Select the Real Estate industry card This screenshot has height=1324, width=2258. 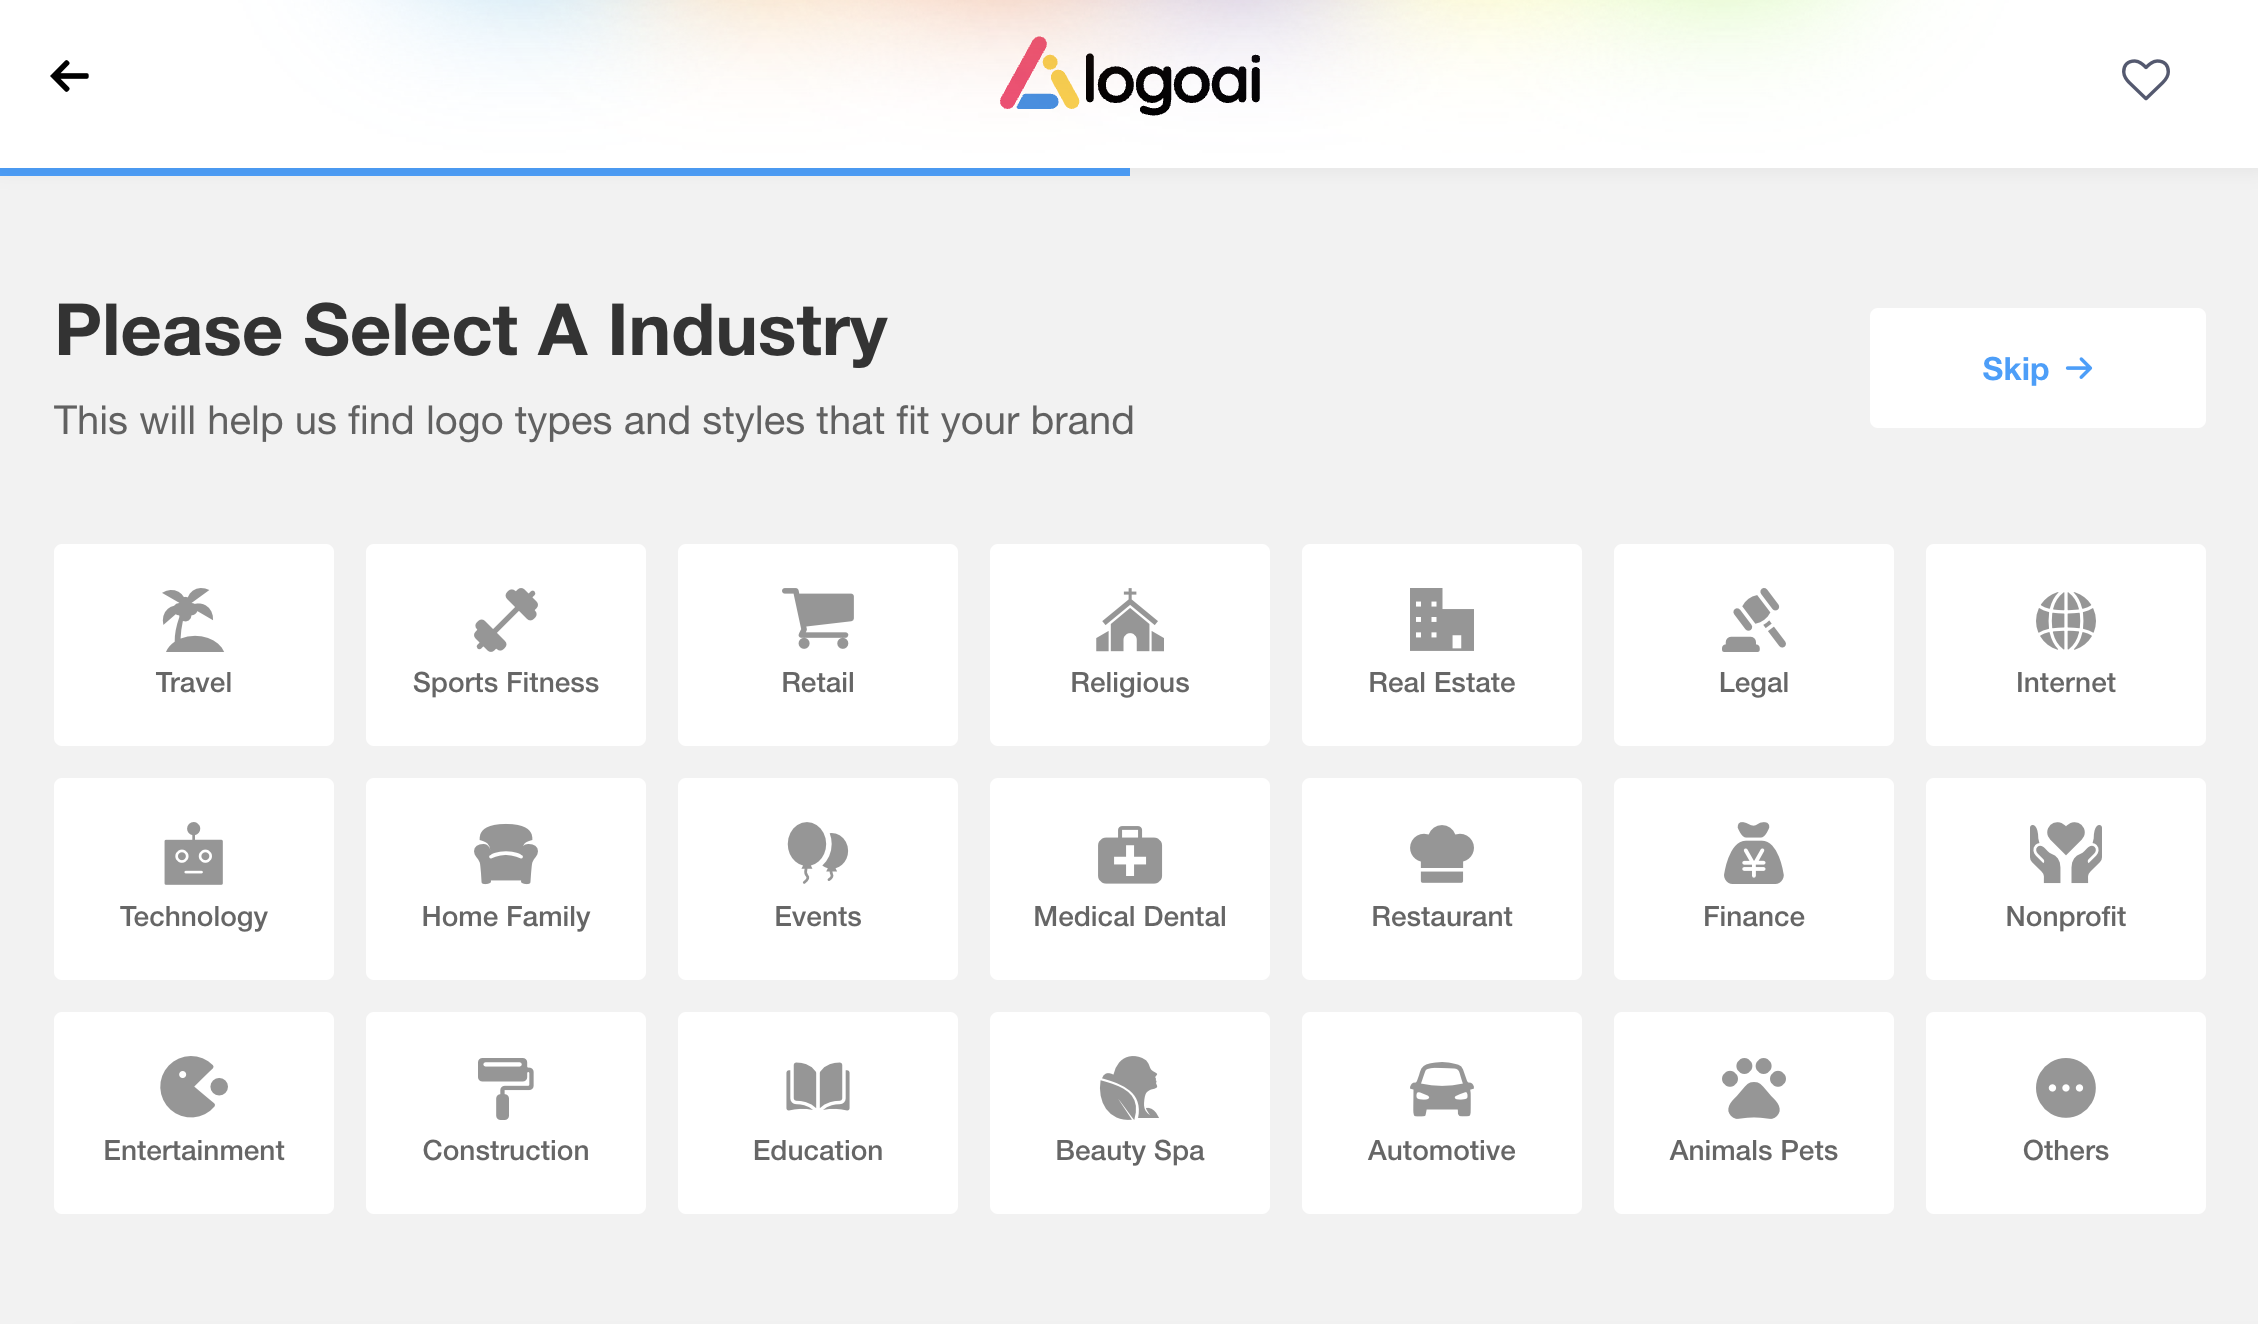1441,645
